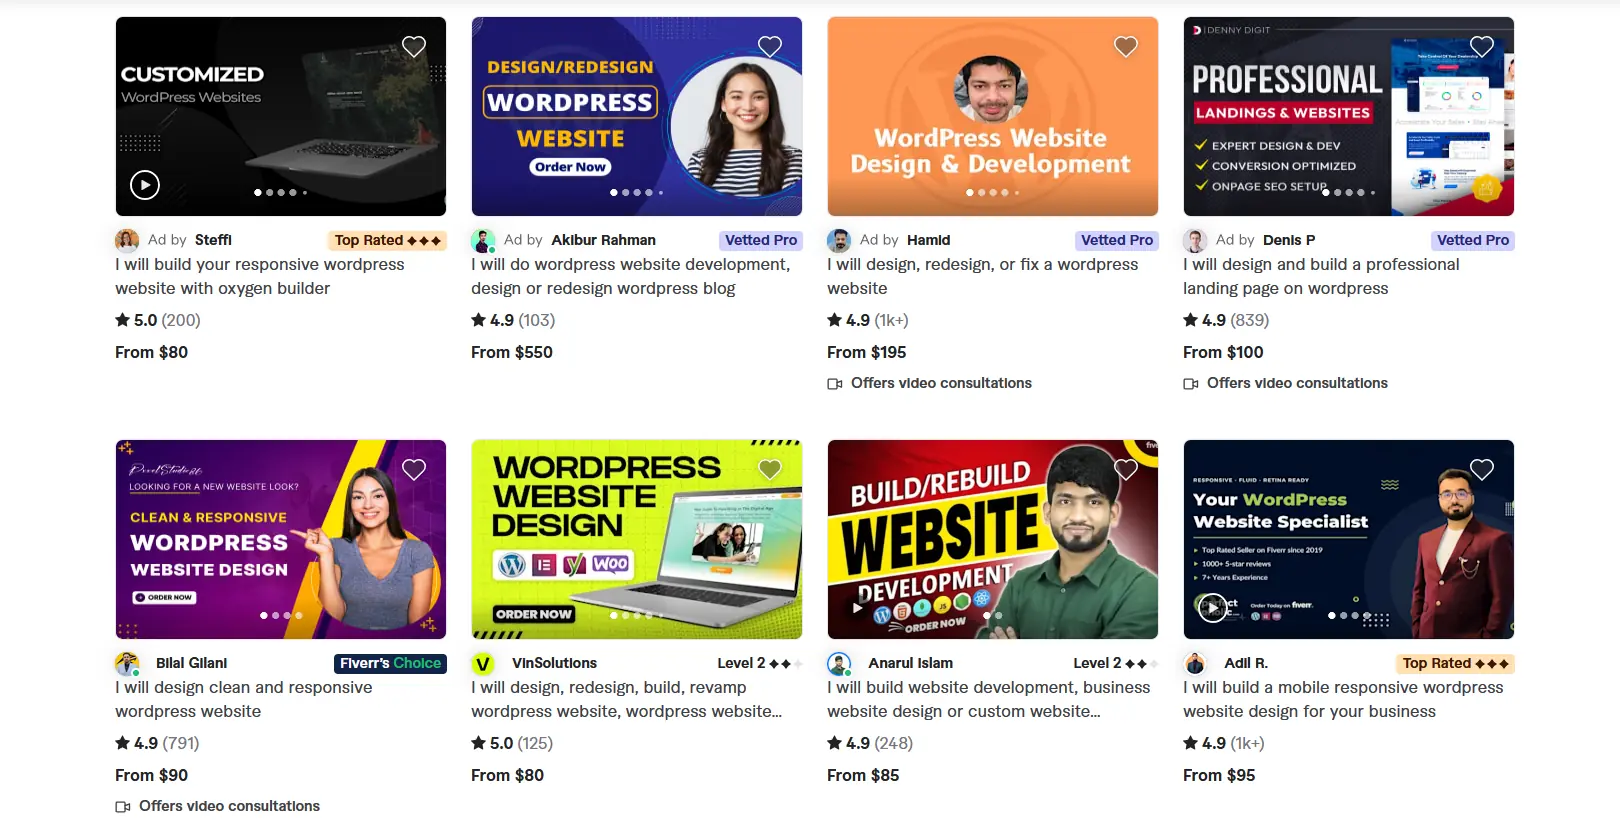Favorite Steffi's oxygen builder gig with heart icon
This screenshot has height=834, width=1620.
tap(414, 46)
